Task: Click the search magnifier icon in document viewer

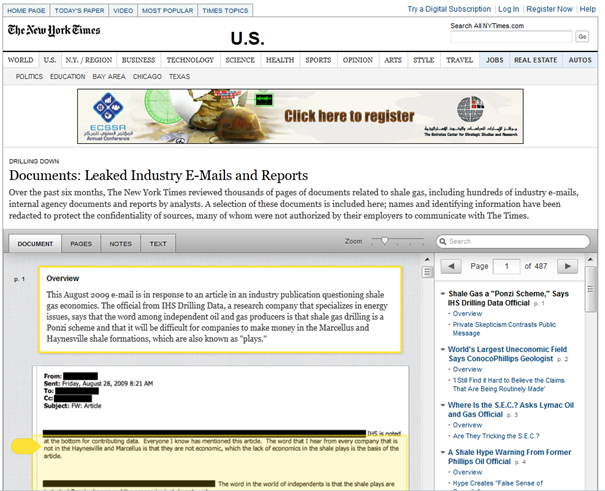Action: tap(443, 241)
